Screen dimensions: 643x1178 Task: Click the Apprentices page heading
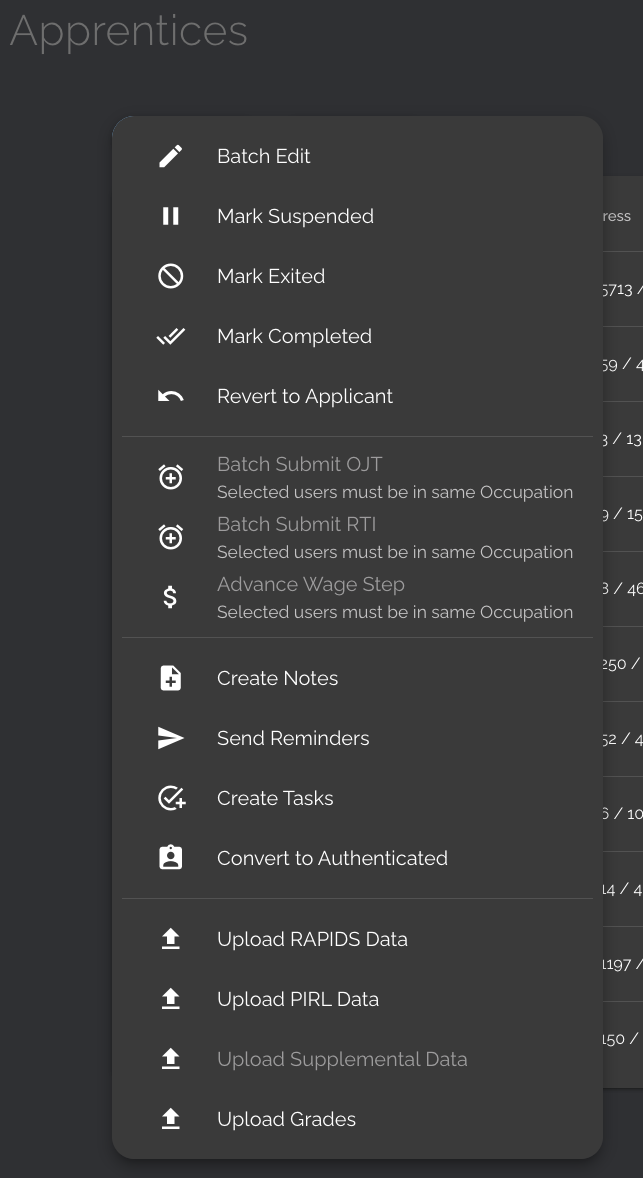[x=129, y=31]
